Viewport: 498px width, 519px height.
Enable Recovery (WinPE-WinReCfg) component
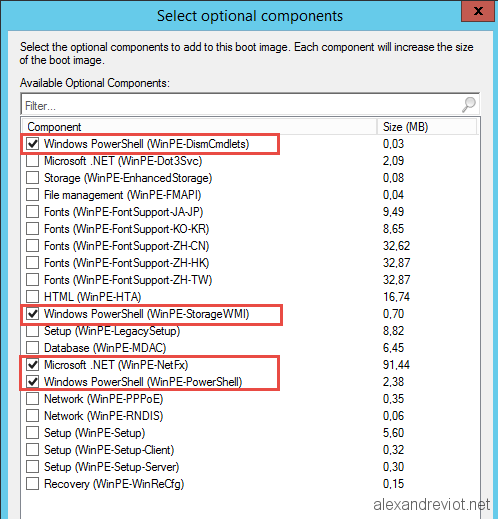coord(33,484)
